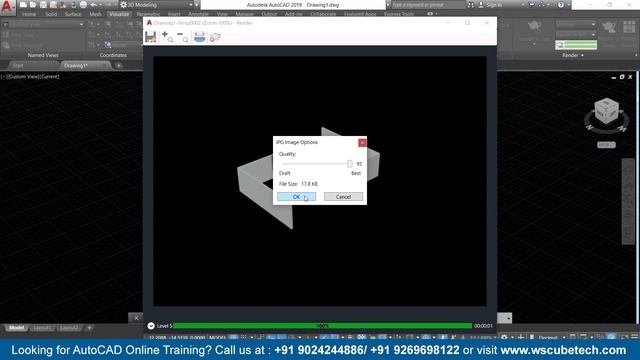Open the Home ribbon tab
Image resolution: width=640 pixels, height=360 pixels.
29,14
